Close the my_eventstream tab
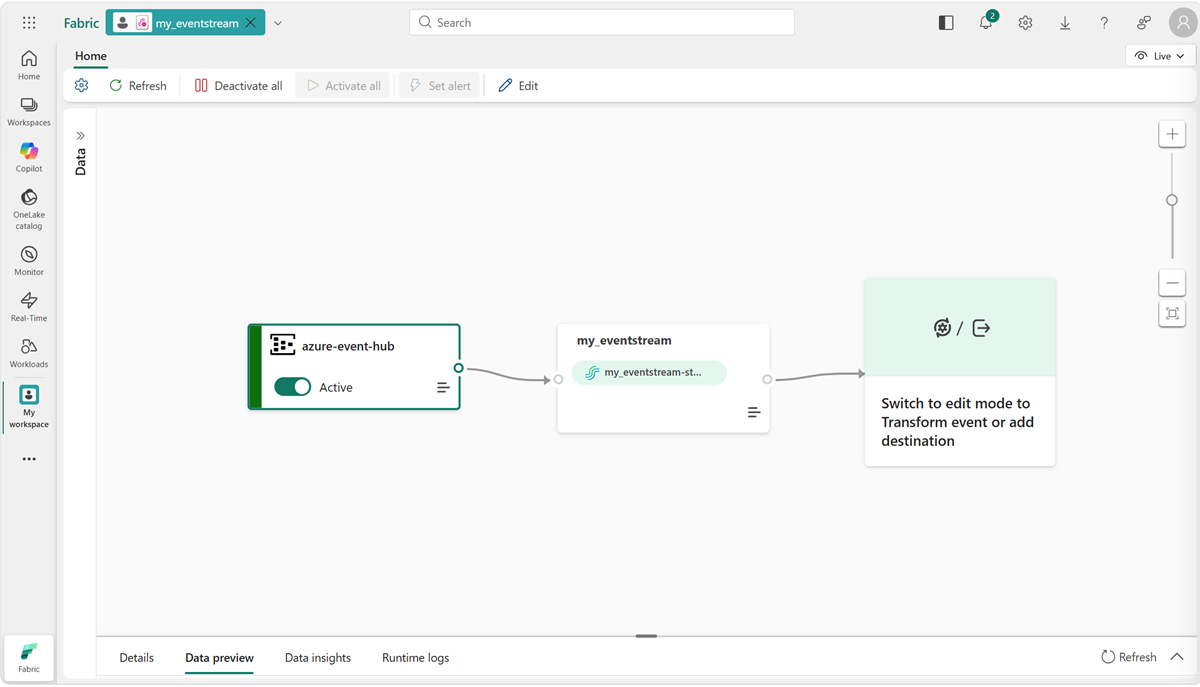This screenshot has height=687, width=1200. tap(251, 23)
